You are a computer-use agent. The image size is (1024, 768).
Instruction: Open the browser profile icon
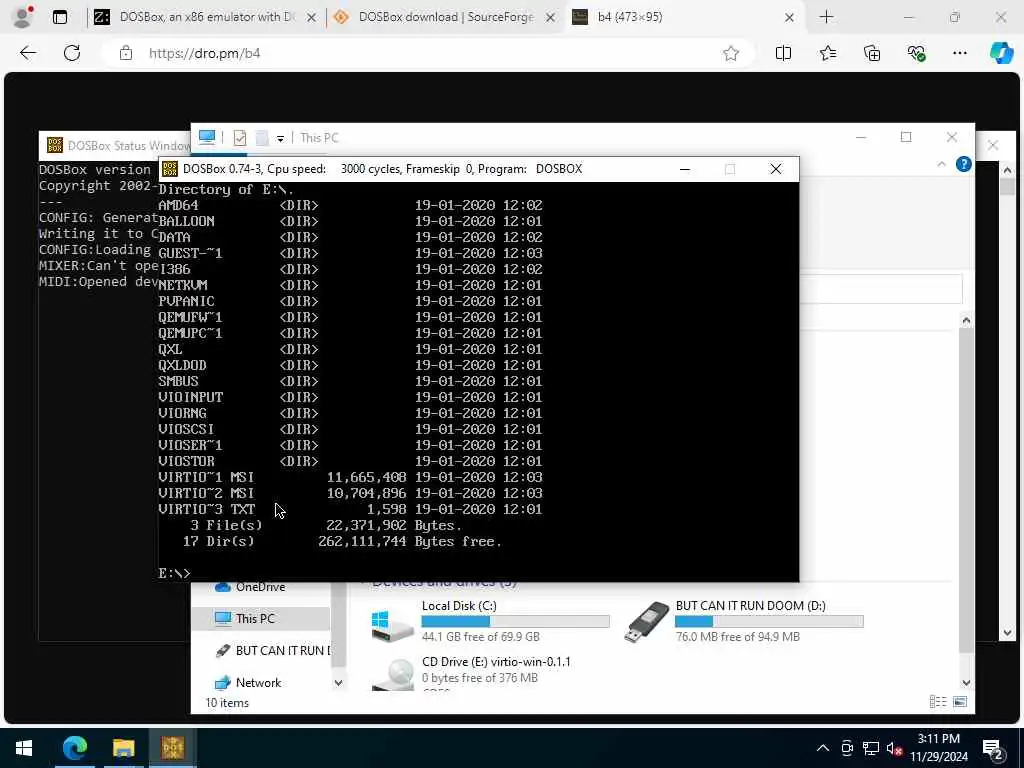point(22,17)
